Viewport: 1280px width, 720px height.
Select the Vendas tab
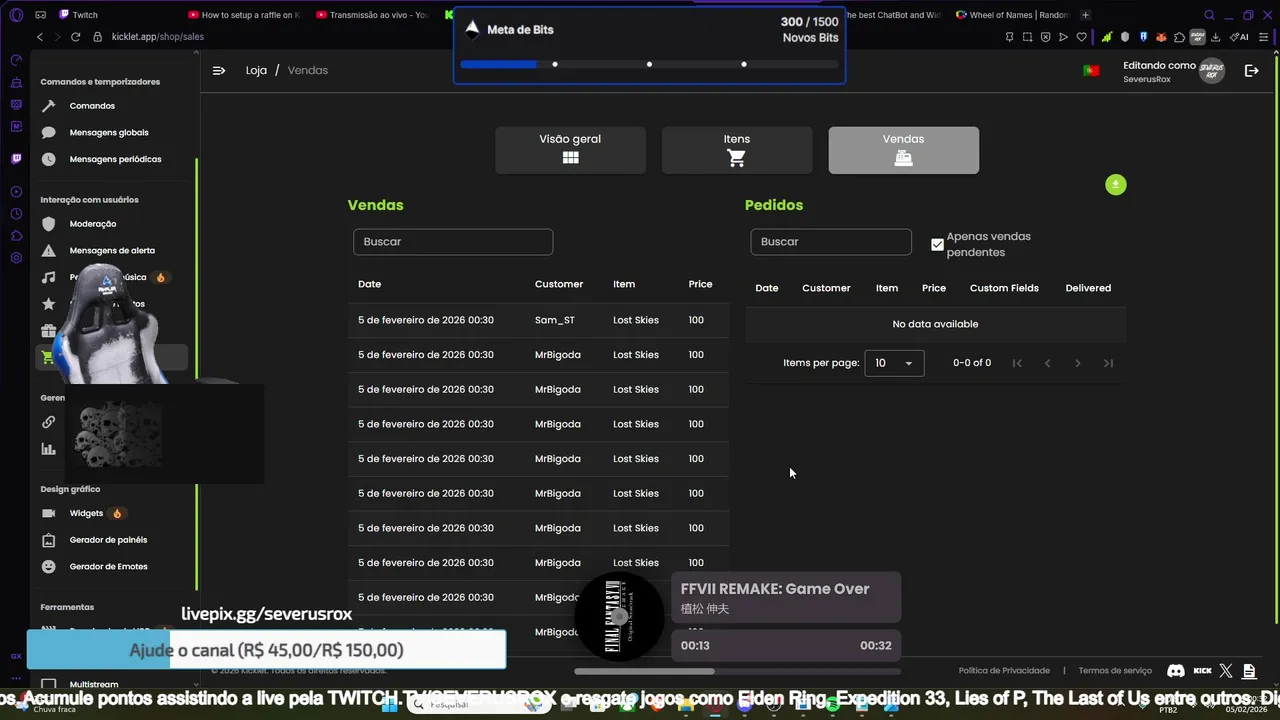click(x=904, y=150)
